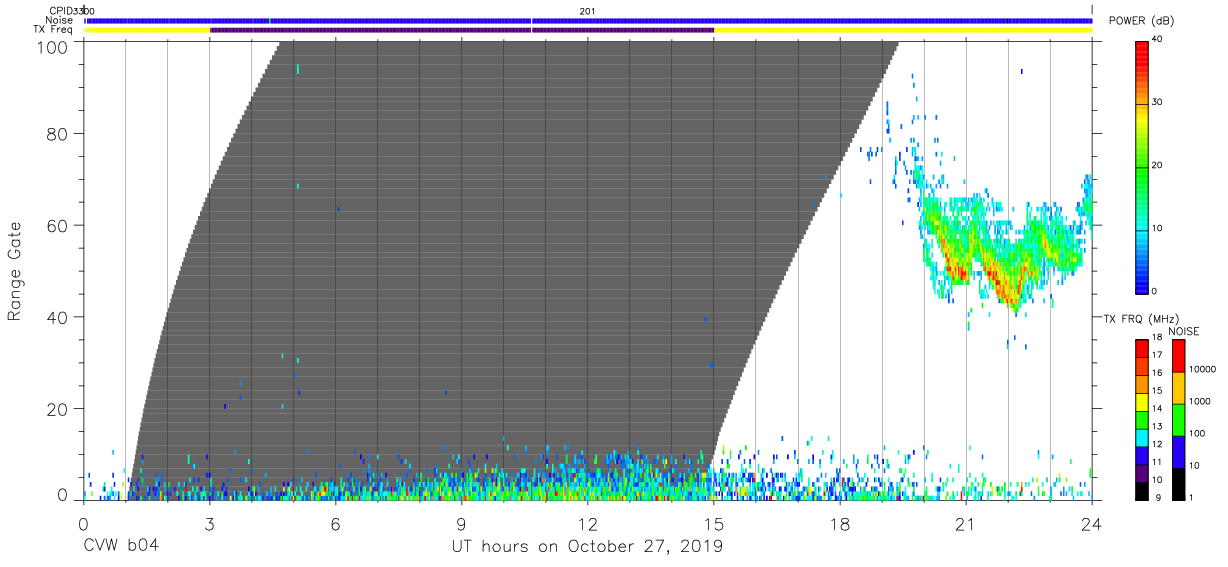Viewport: 1228px width, 567px height.
Task: Click the POWER (dB) colorbar title
Action: 1142,21
